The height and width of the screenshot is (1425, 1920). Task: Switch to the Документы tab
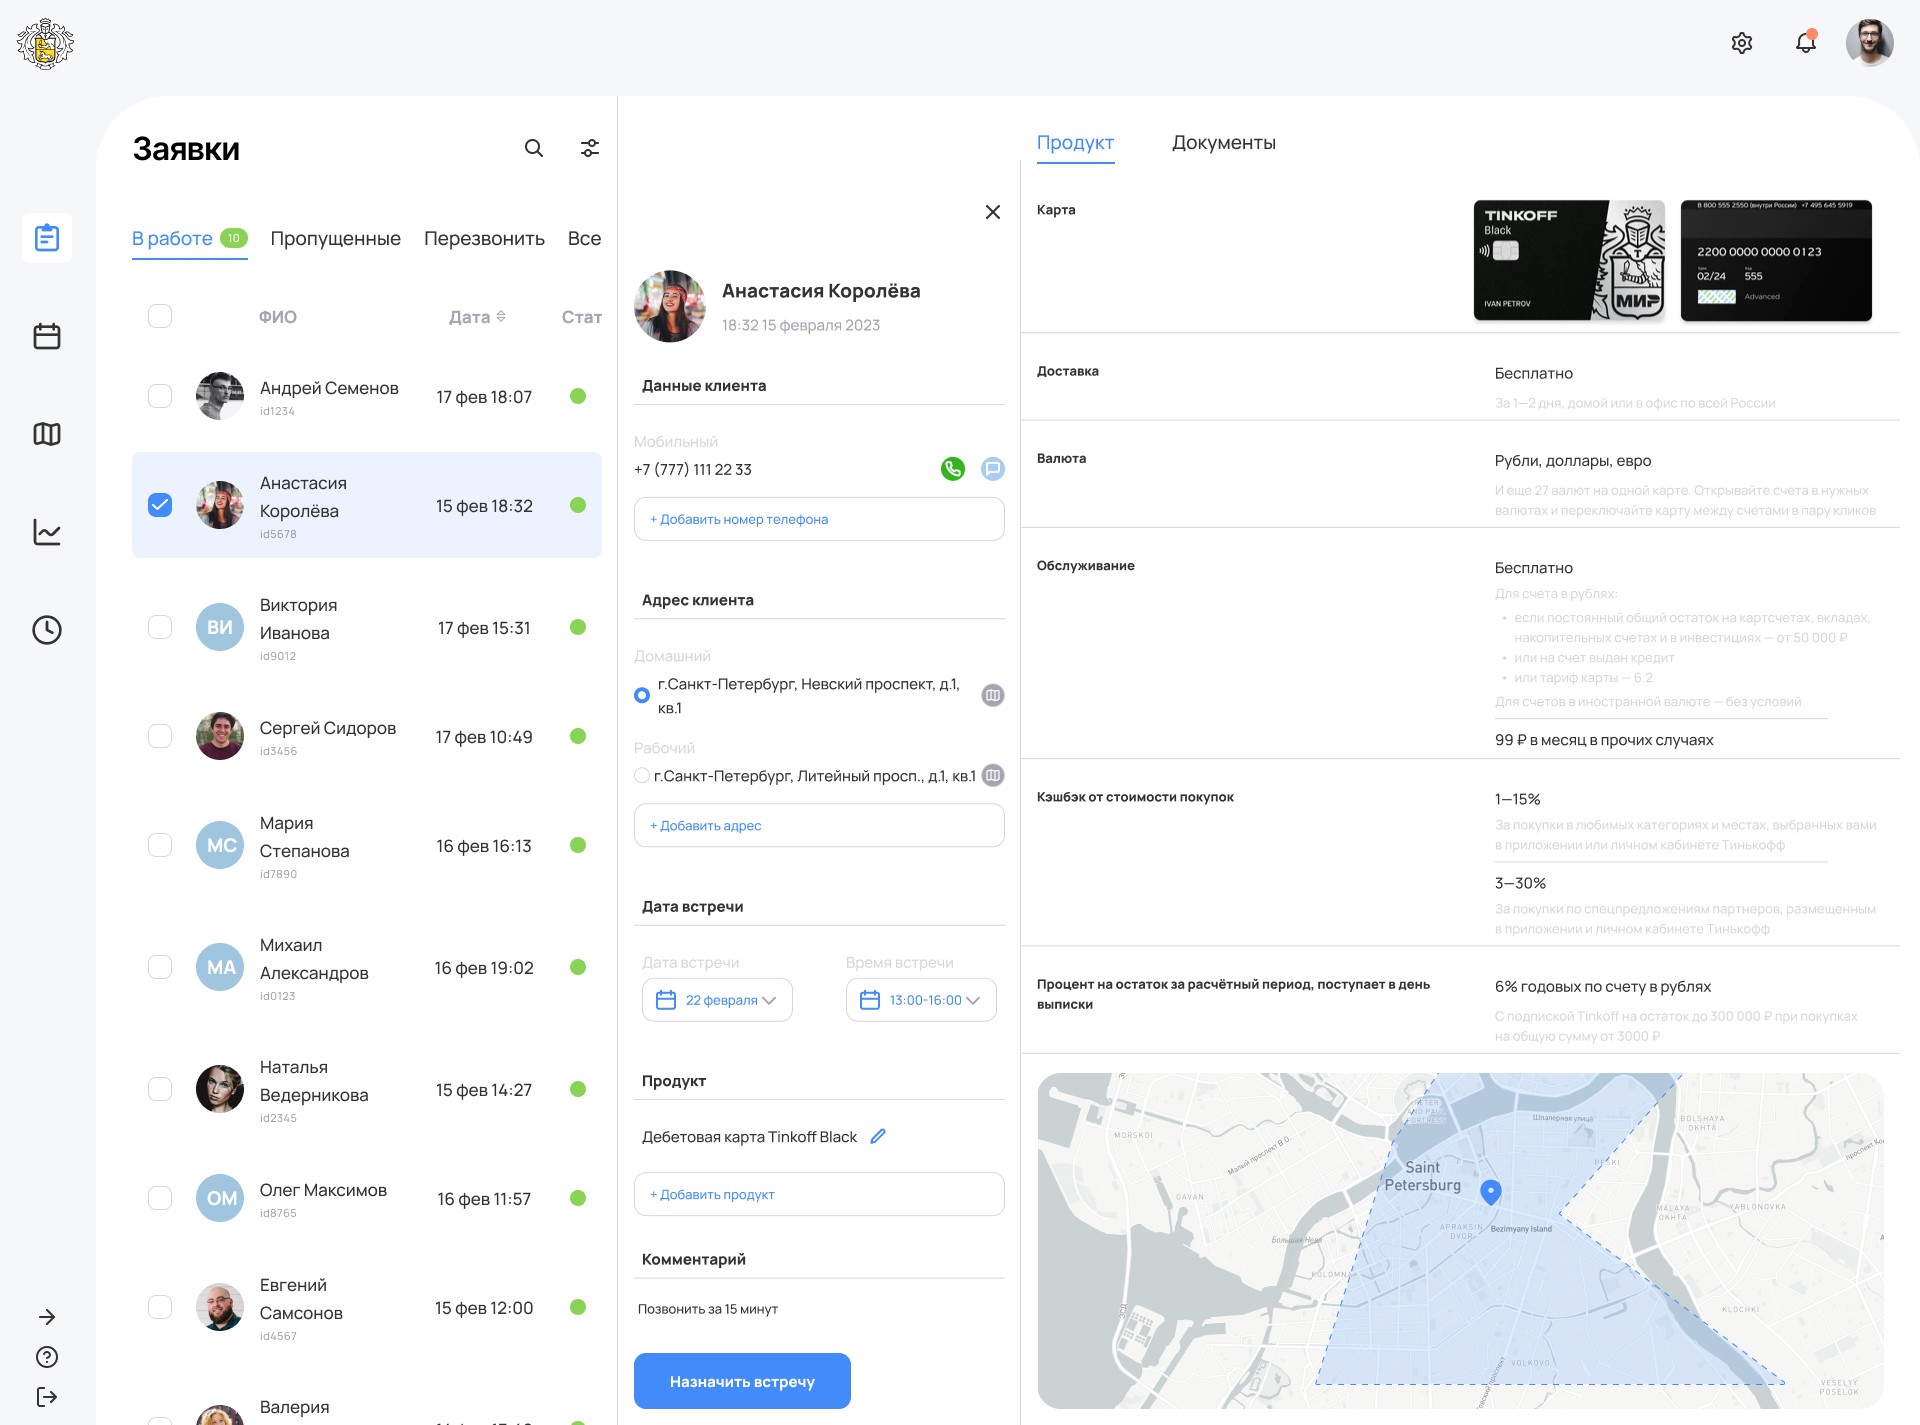[1223, 143]
